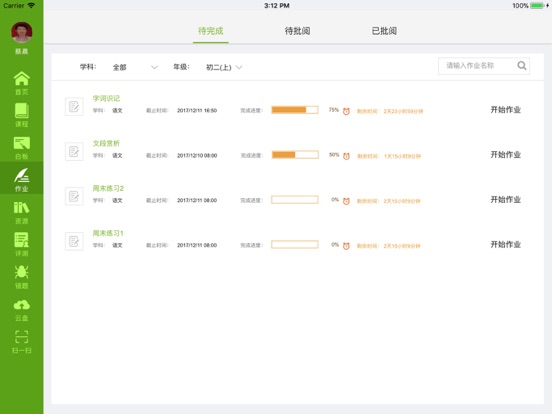
Task: Click 开始作业 for 周末练习1
Action: click(x=506, y=244)
